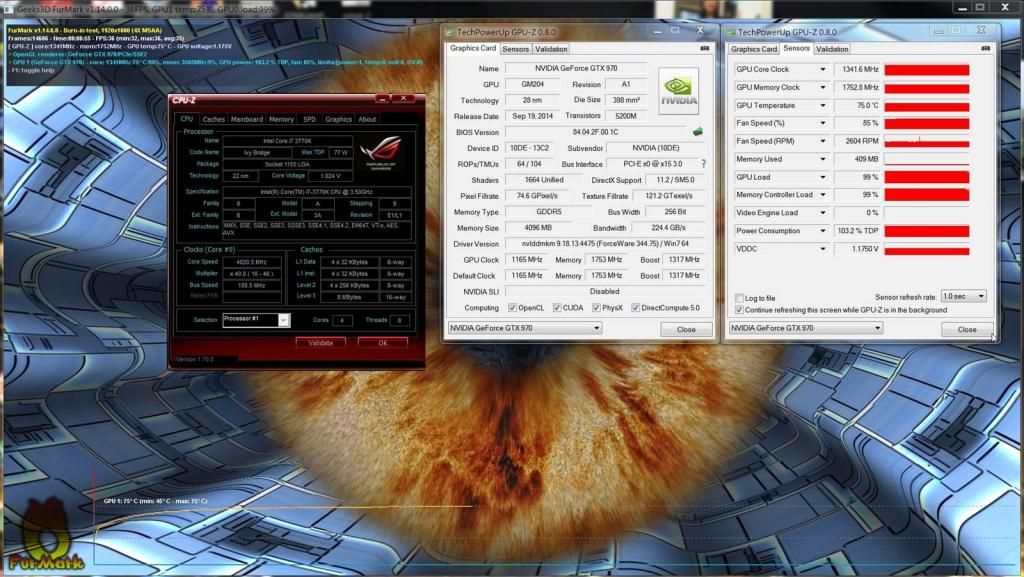
Task: Open the Memory Controller Load sensor dropdown
Action: tap(823, 195)
